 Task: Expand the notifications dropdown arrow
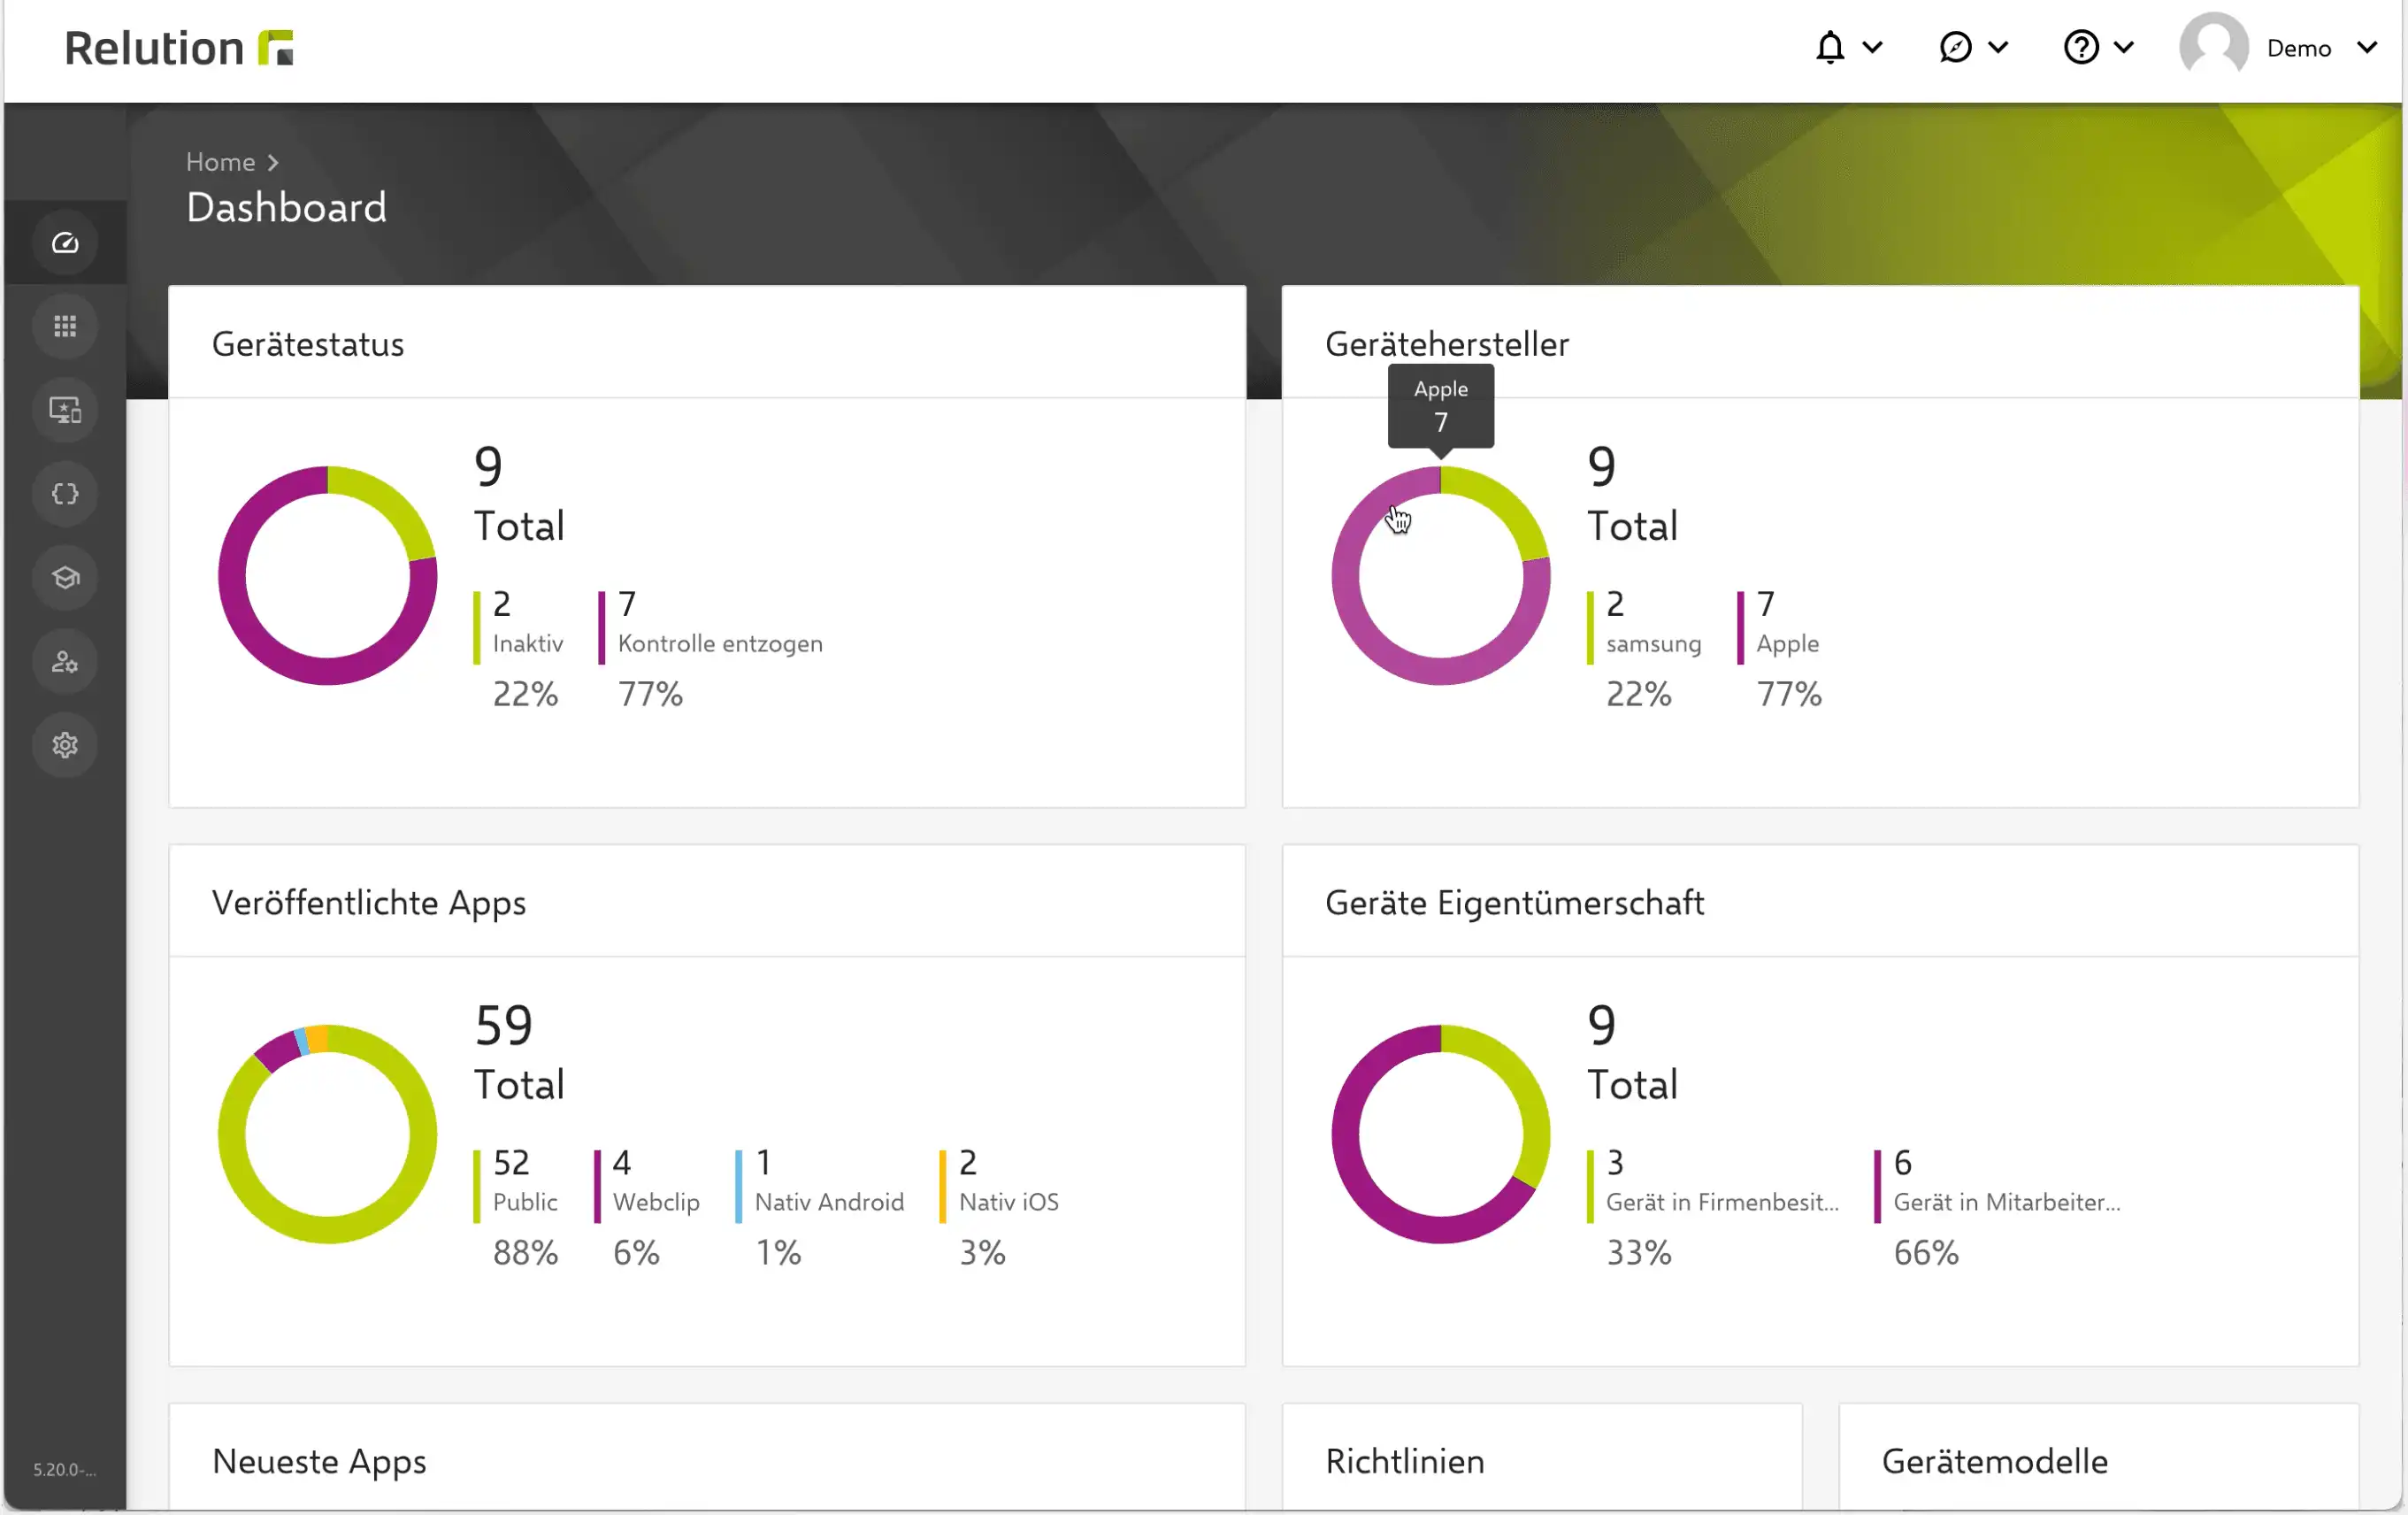tap(1873, 47)
